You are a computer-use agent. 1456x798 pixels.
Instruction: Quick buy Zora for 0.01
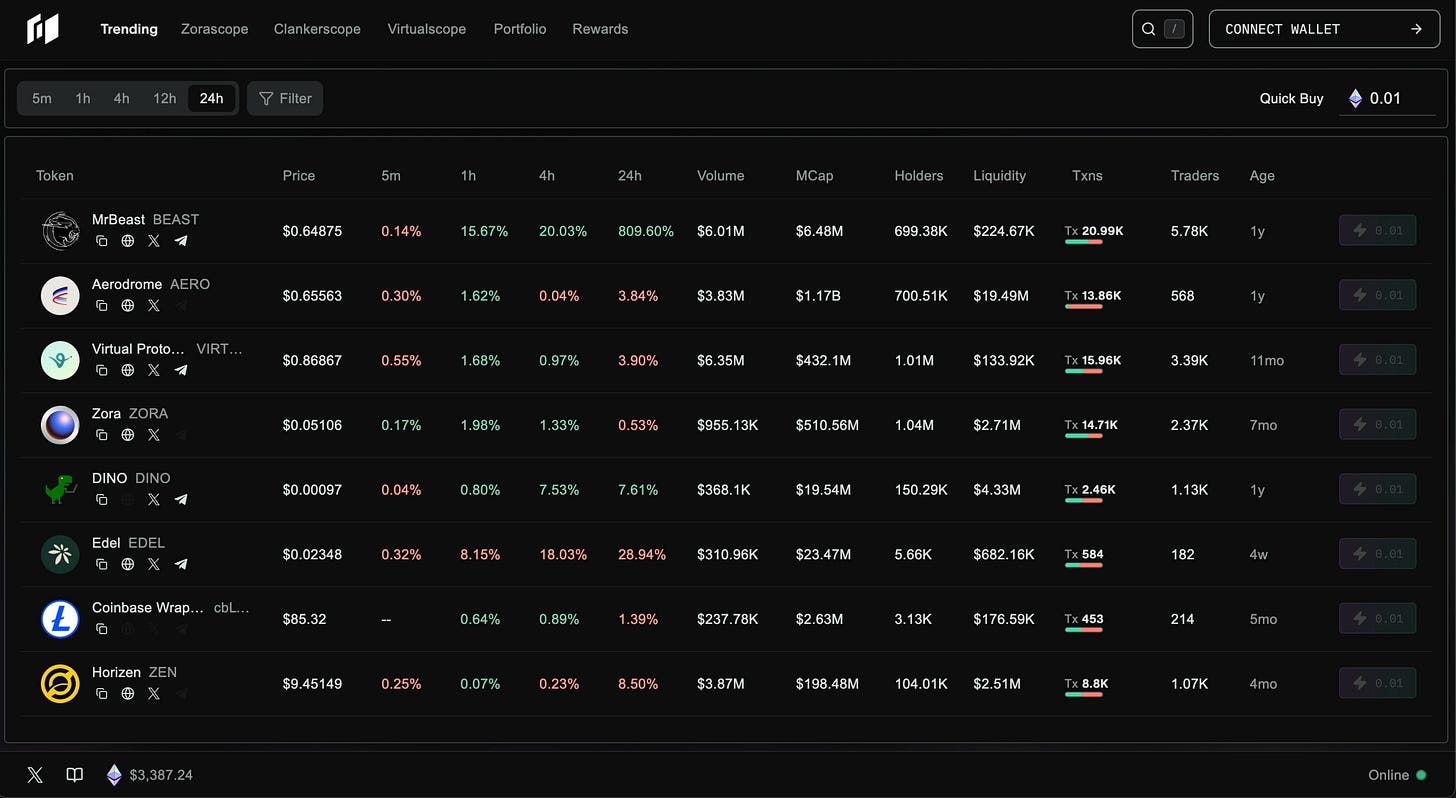[1377, 425]
